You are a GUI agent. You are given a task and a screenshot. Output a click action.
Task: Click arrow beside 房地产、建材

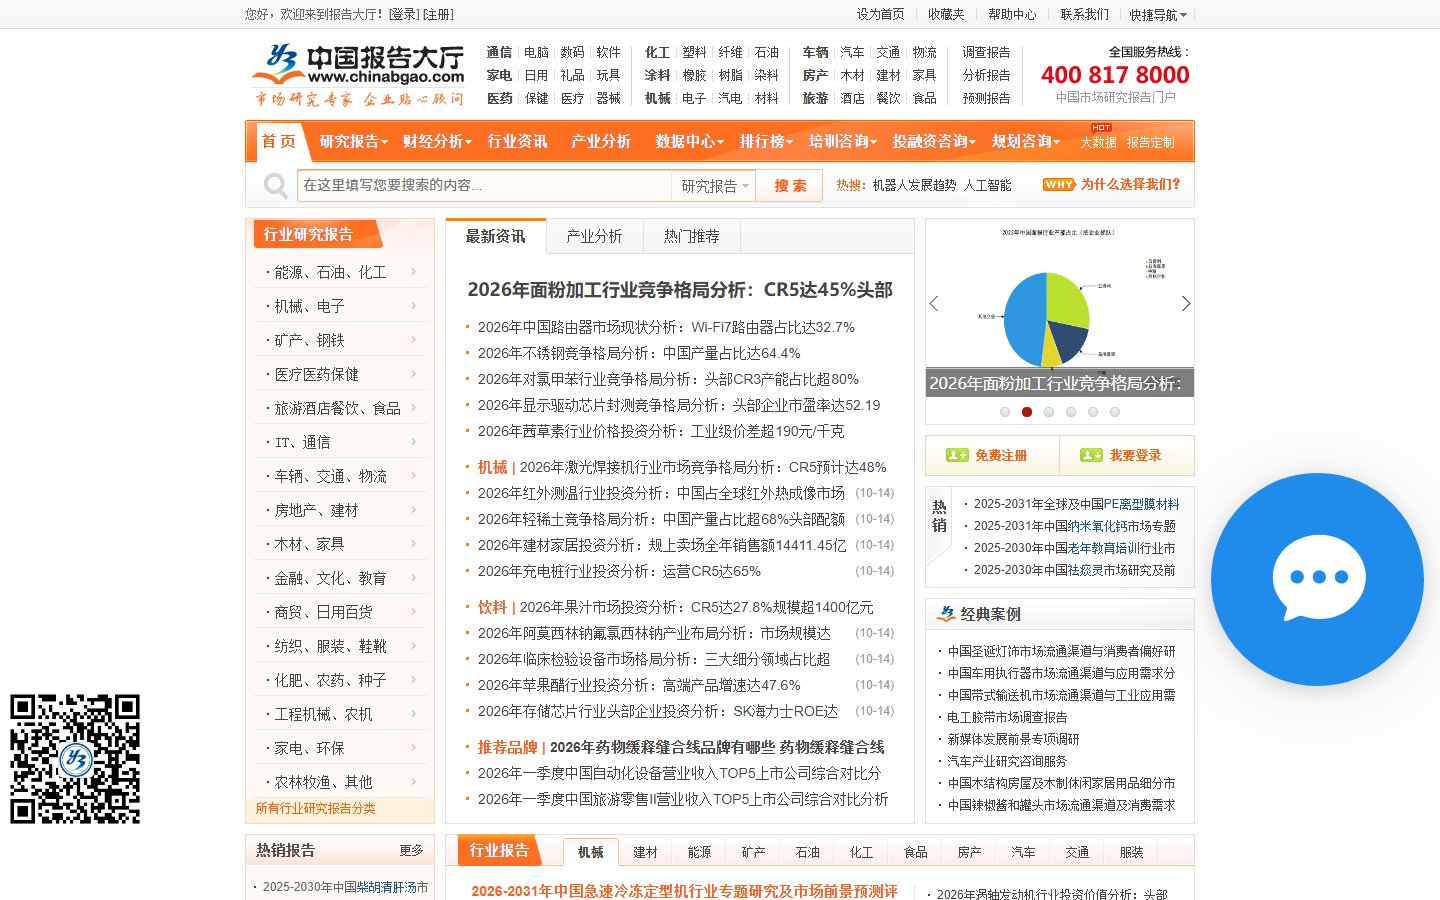click(413, 510)
